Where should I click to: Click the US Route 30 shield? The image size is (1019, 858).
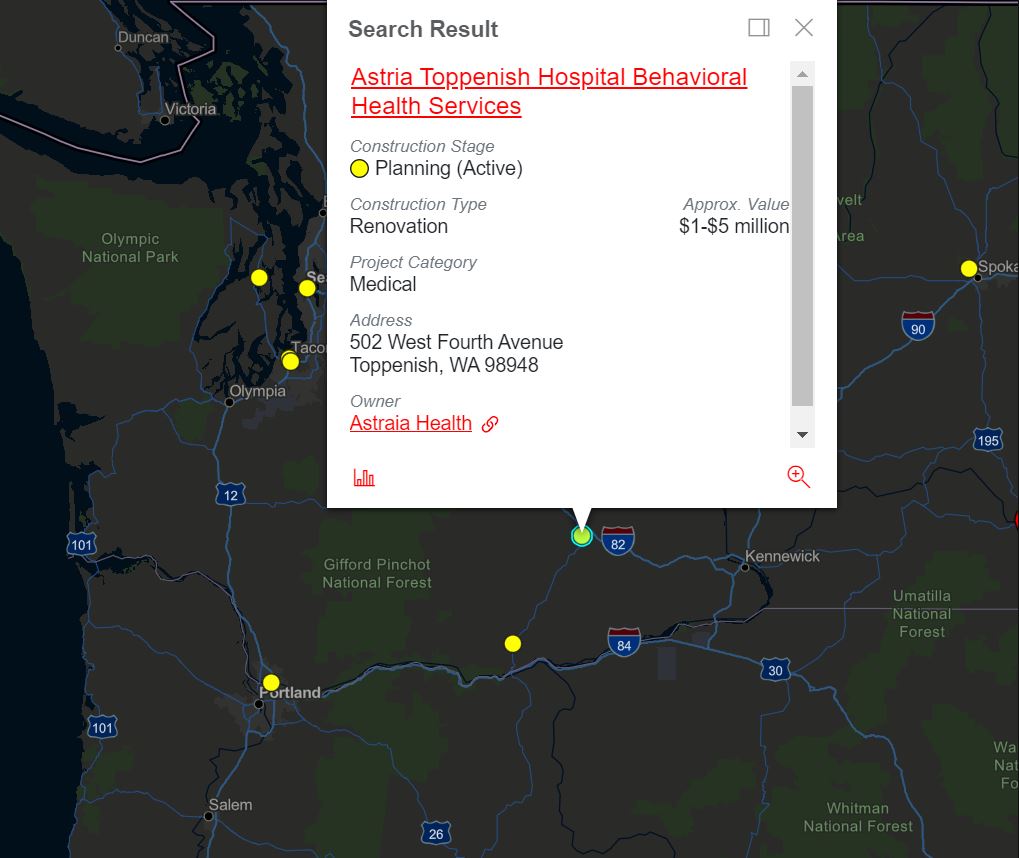pyautogui.click(x=775, y=670)
